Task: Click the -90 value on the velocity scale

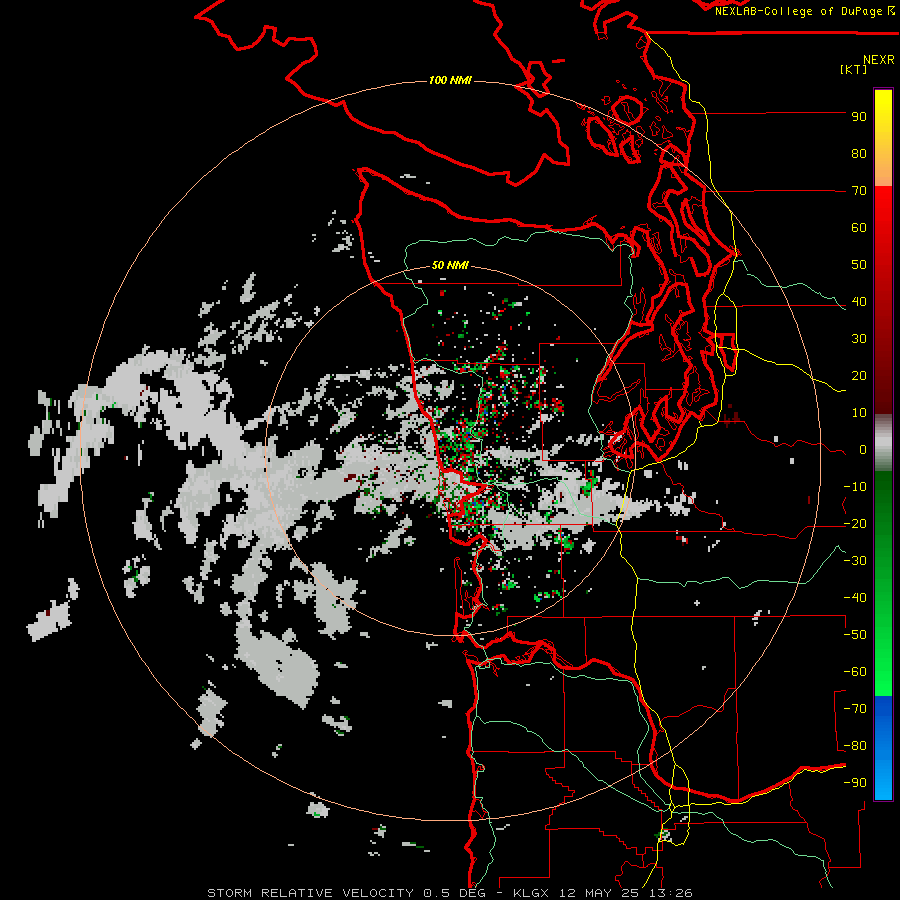Action: point(855,783)
